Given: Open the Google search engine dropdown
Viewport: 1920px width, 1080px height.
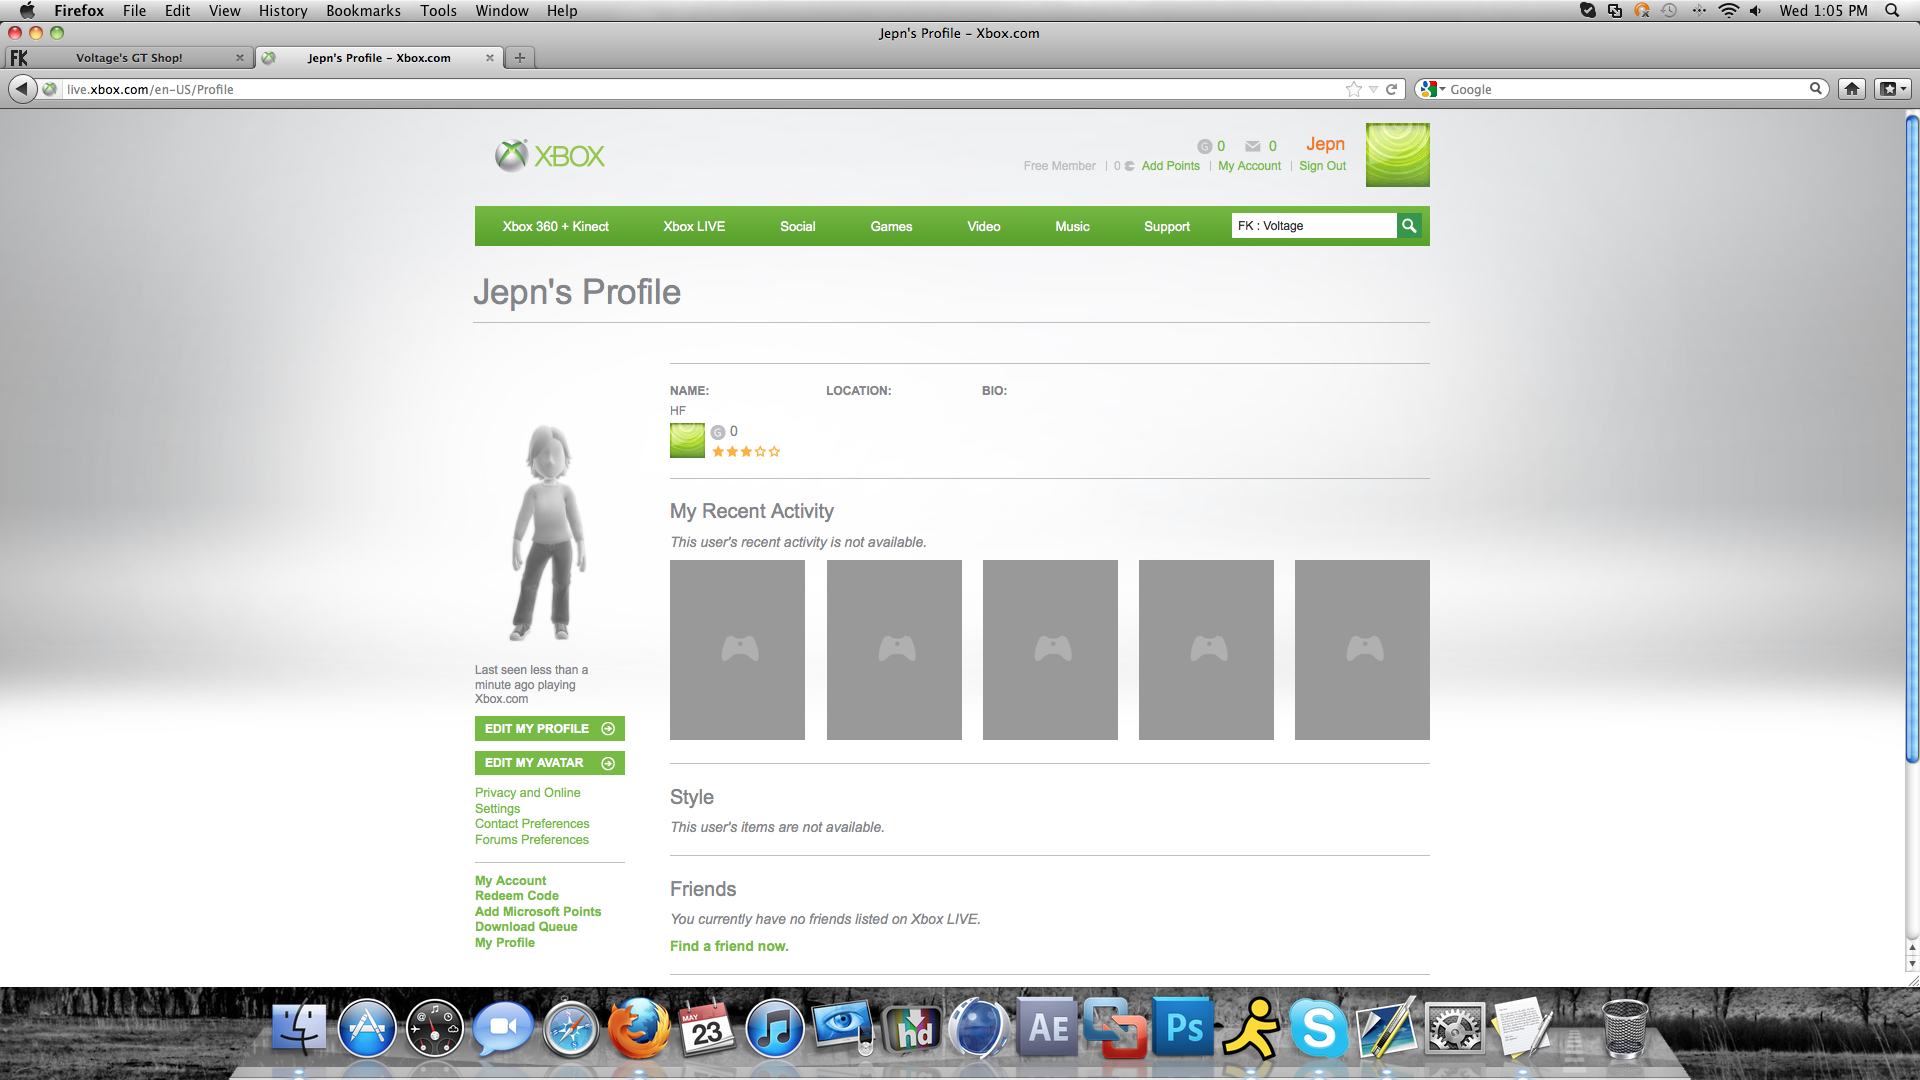Looking at the screenshot, I should click(x=1432, y=89).
